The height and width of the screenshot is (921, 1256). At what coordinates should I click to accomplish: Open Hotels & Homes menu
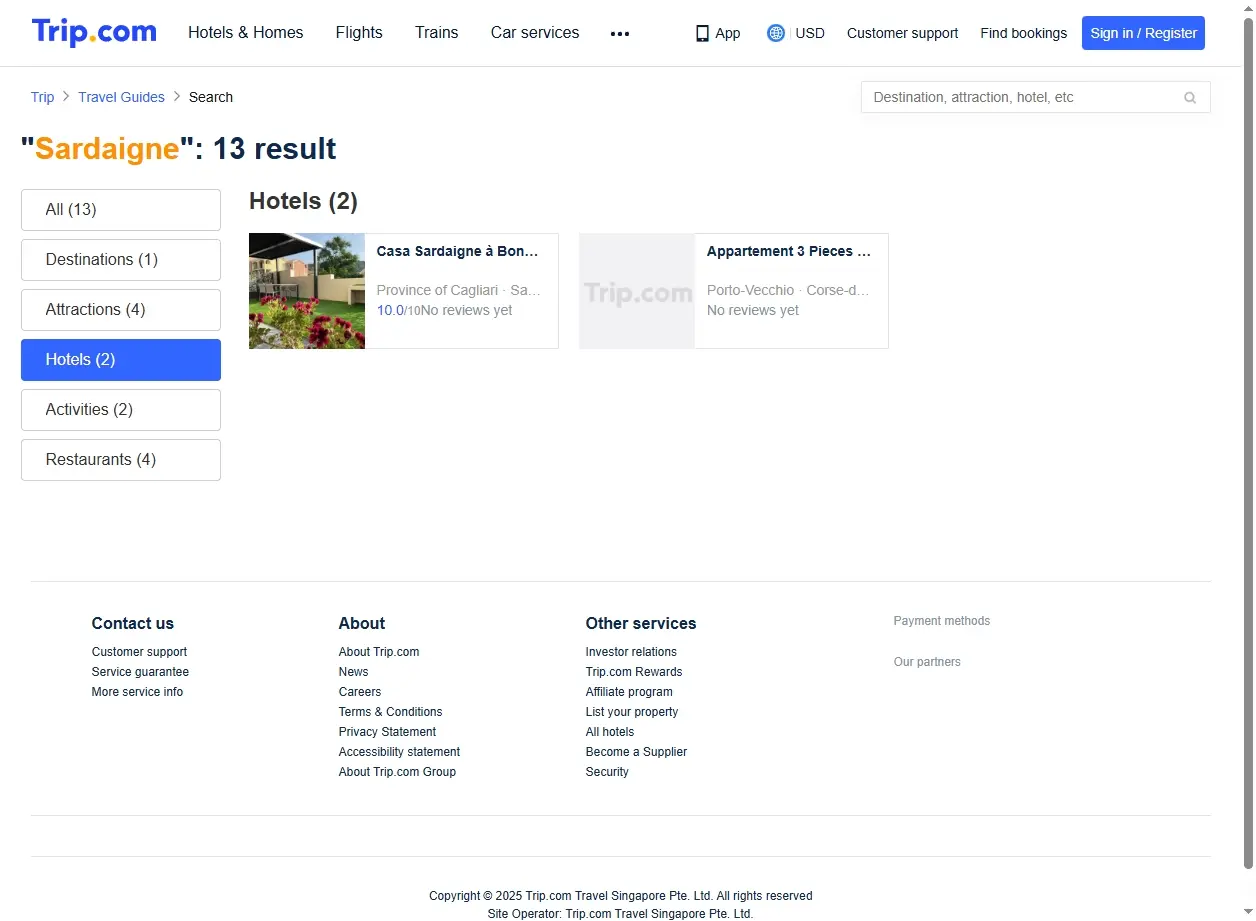point(246,33)
